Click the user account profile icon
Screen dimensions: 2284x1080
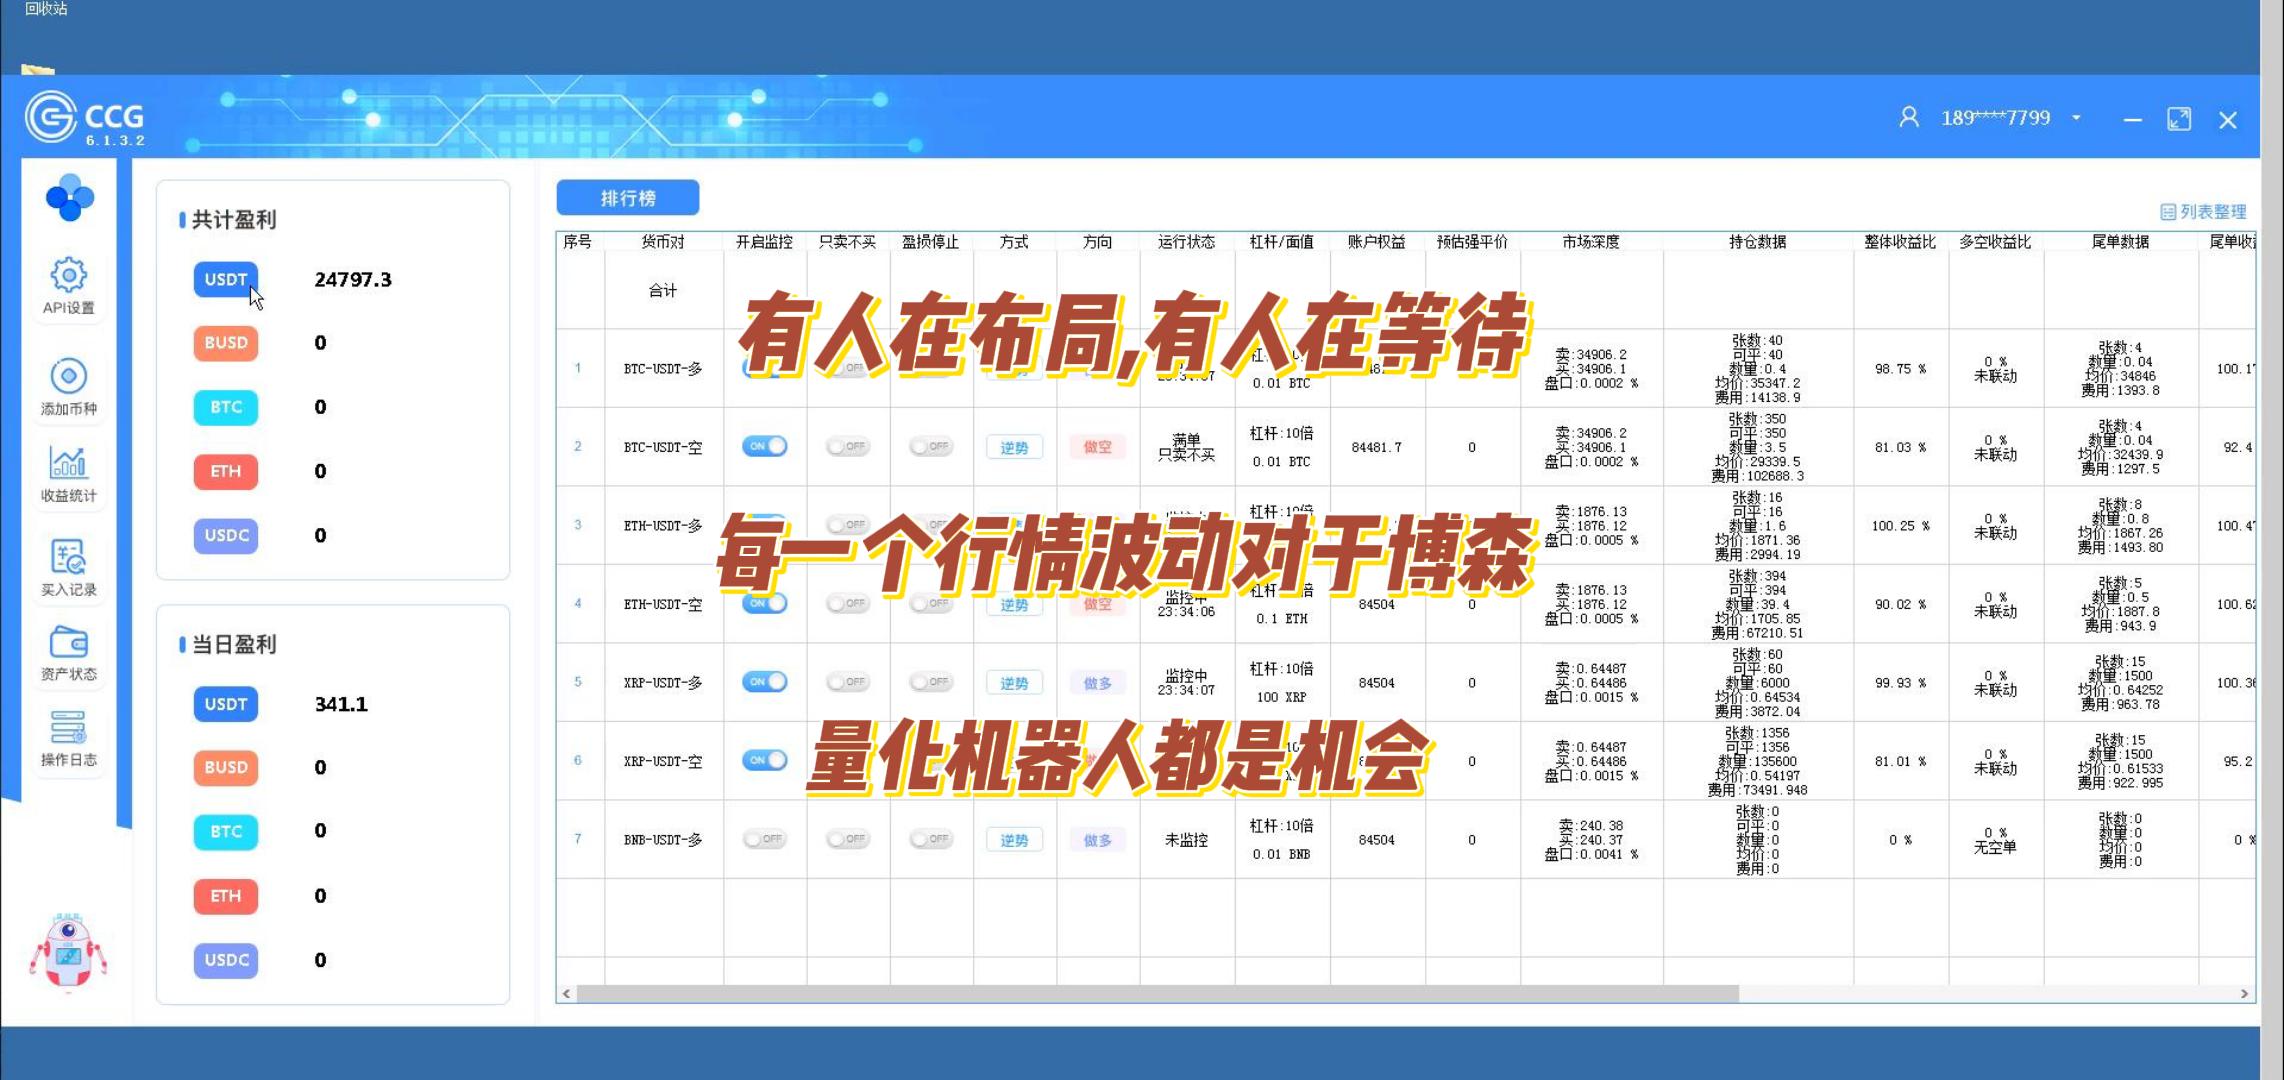coord(1908,118)
